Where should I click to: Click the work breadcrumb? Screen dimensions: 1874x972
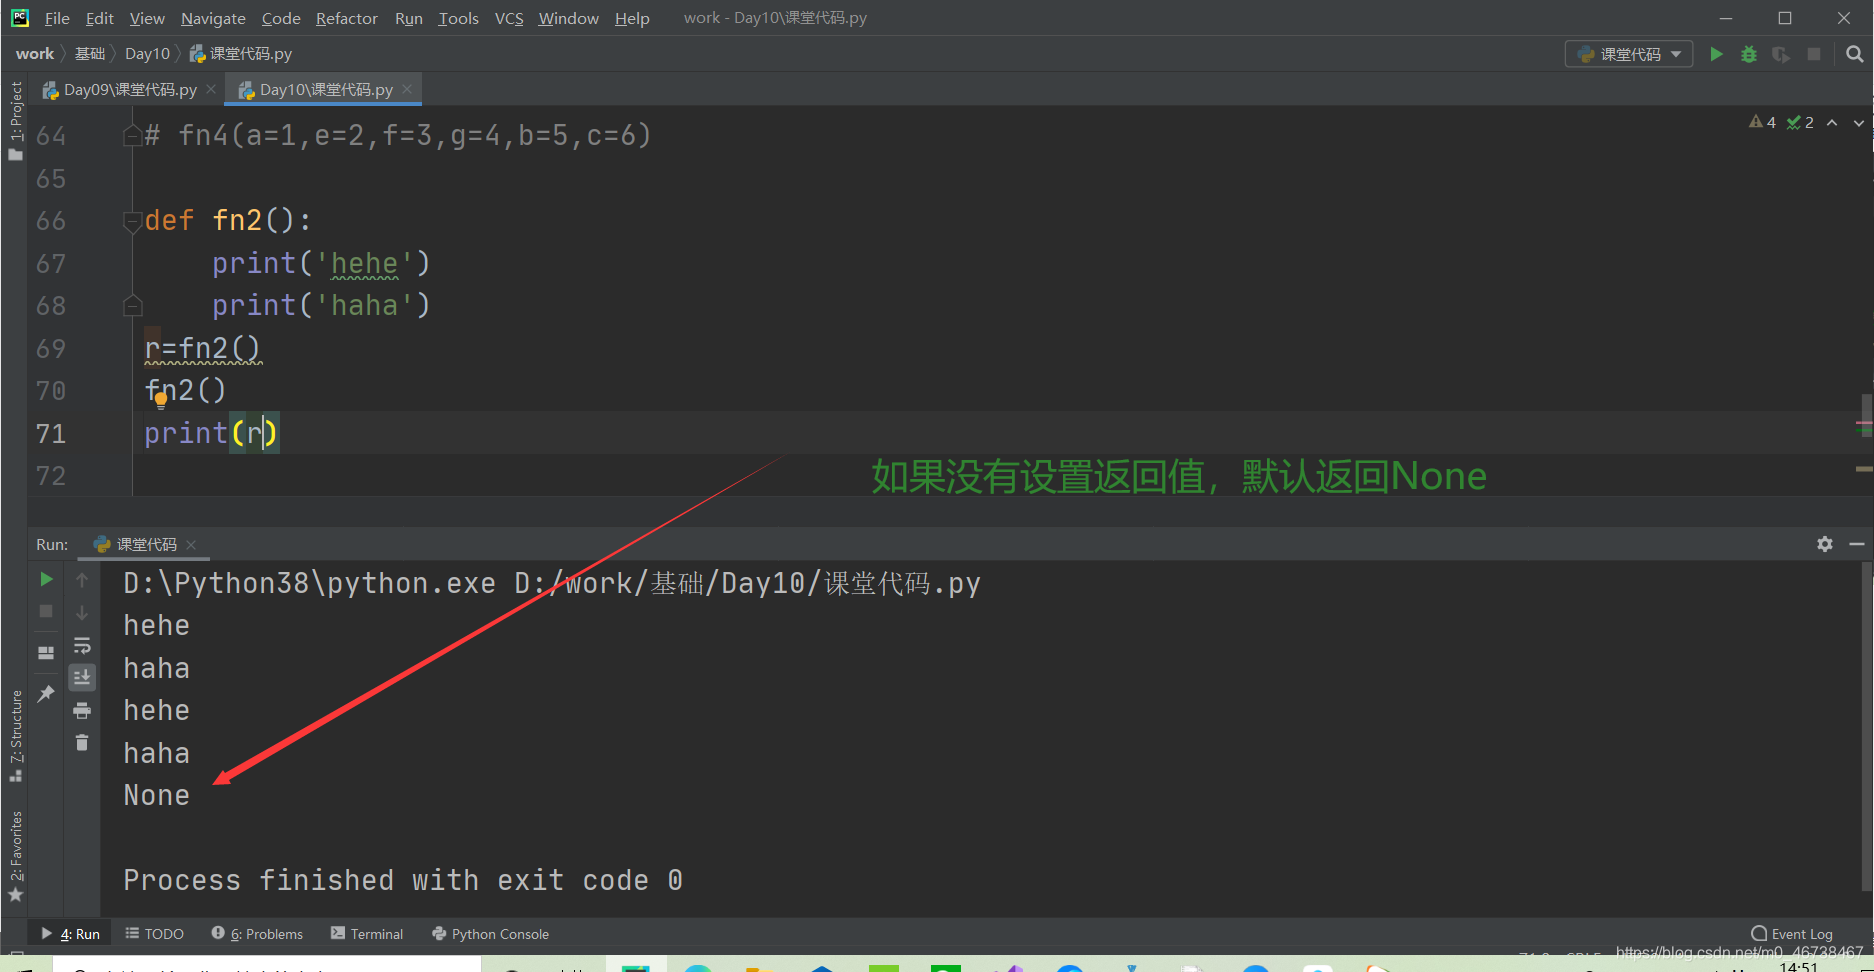pos(35,54)
